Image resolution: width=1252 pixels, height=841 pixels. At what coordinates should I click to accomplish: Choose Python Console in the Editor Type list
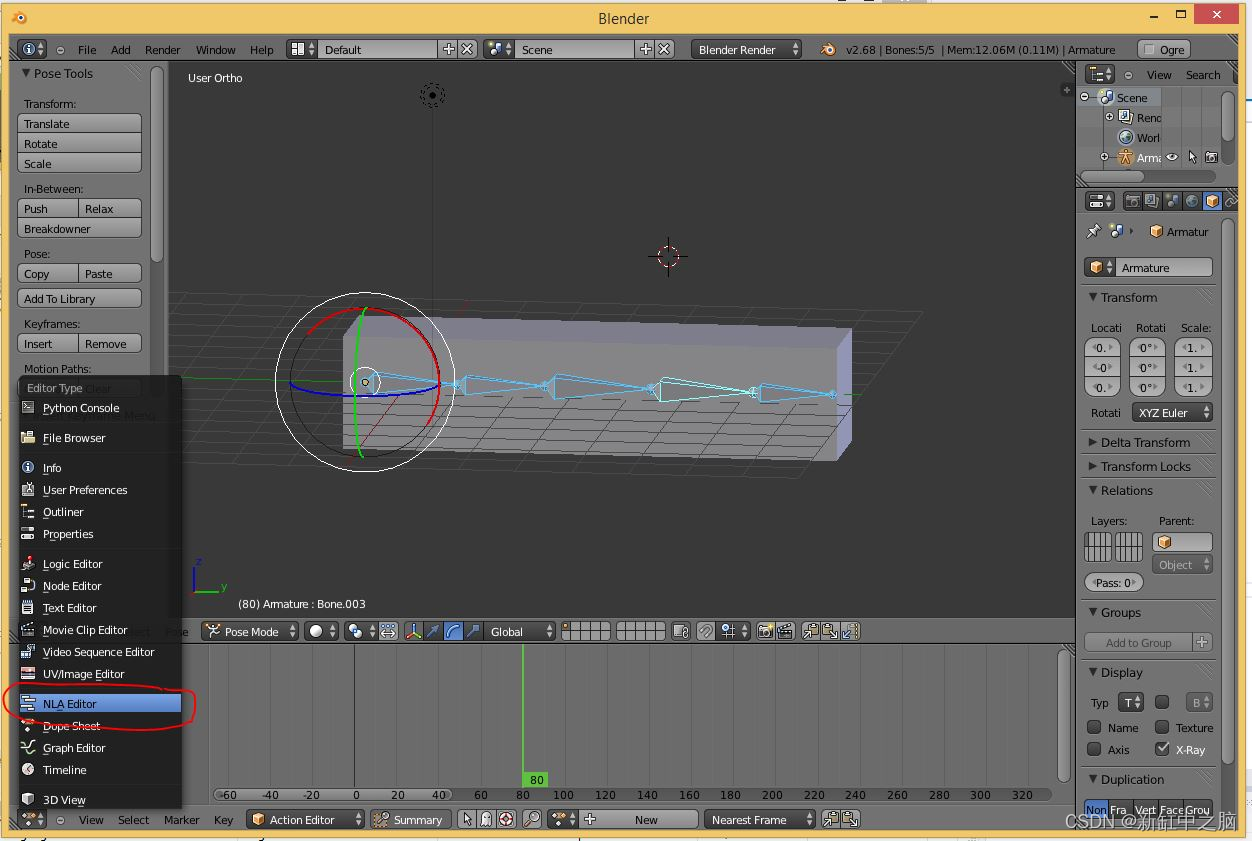pos(100,408)
